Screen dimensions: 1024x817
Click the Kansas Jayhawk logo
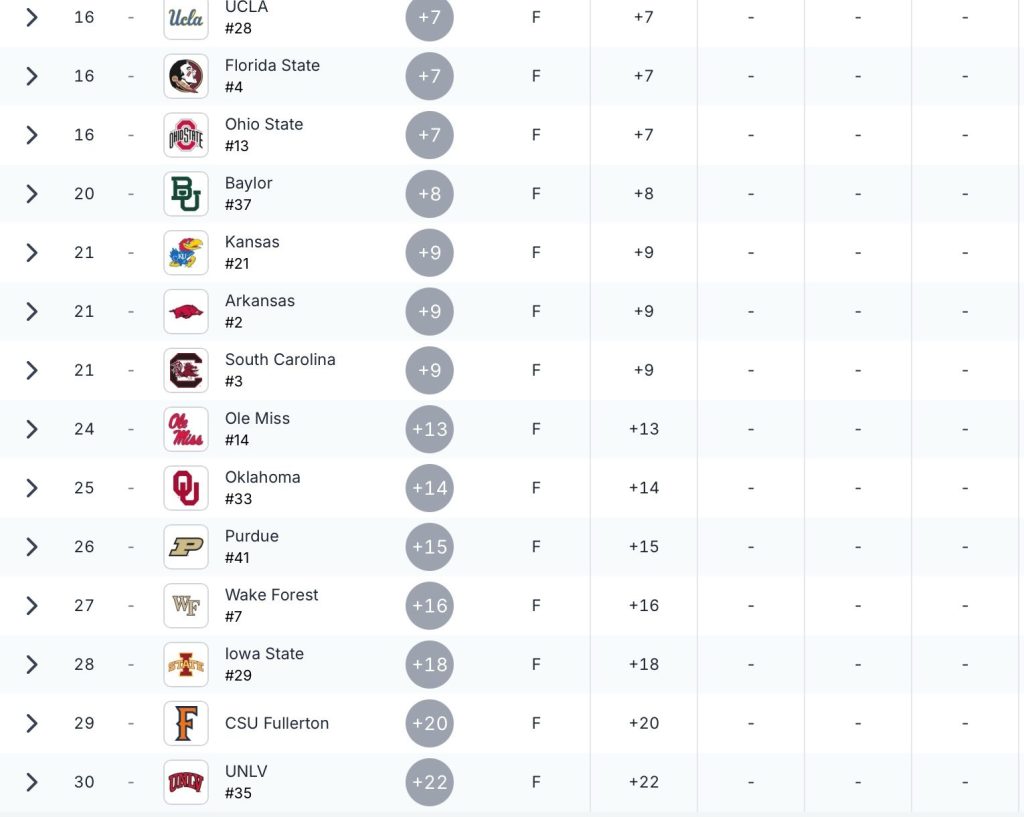point(186,253)
